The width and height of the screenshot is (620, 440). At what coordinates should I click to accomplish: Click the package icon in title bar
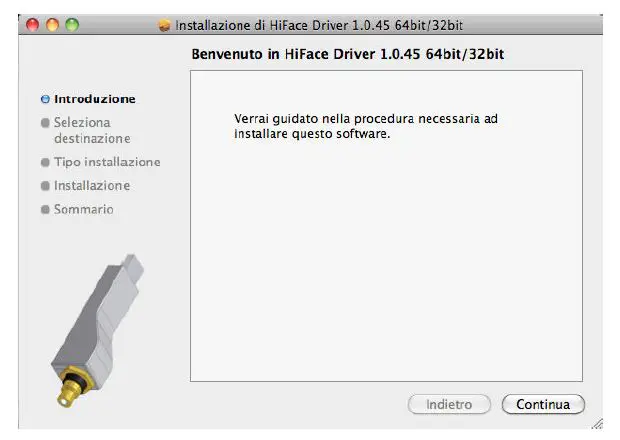(x=164, y=25)
